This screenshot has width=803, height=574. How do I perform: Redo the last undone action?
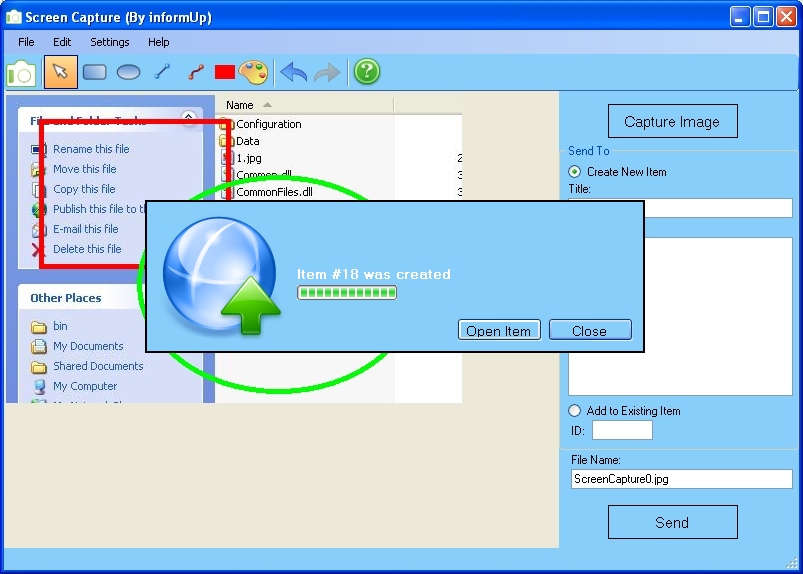[327, 72]
